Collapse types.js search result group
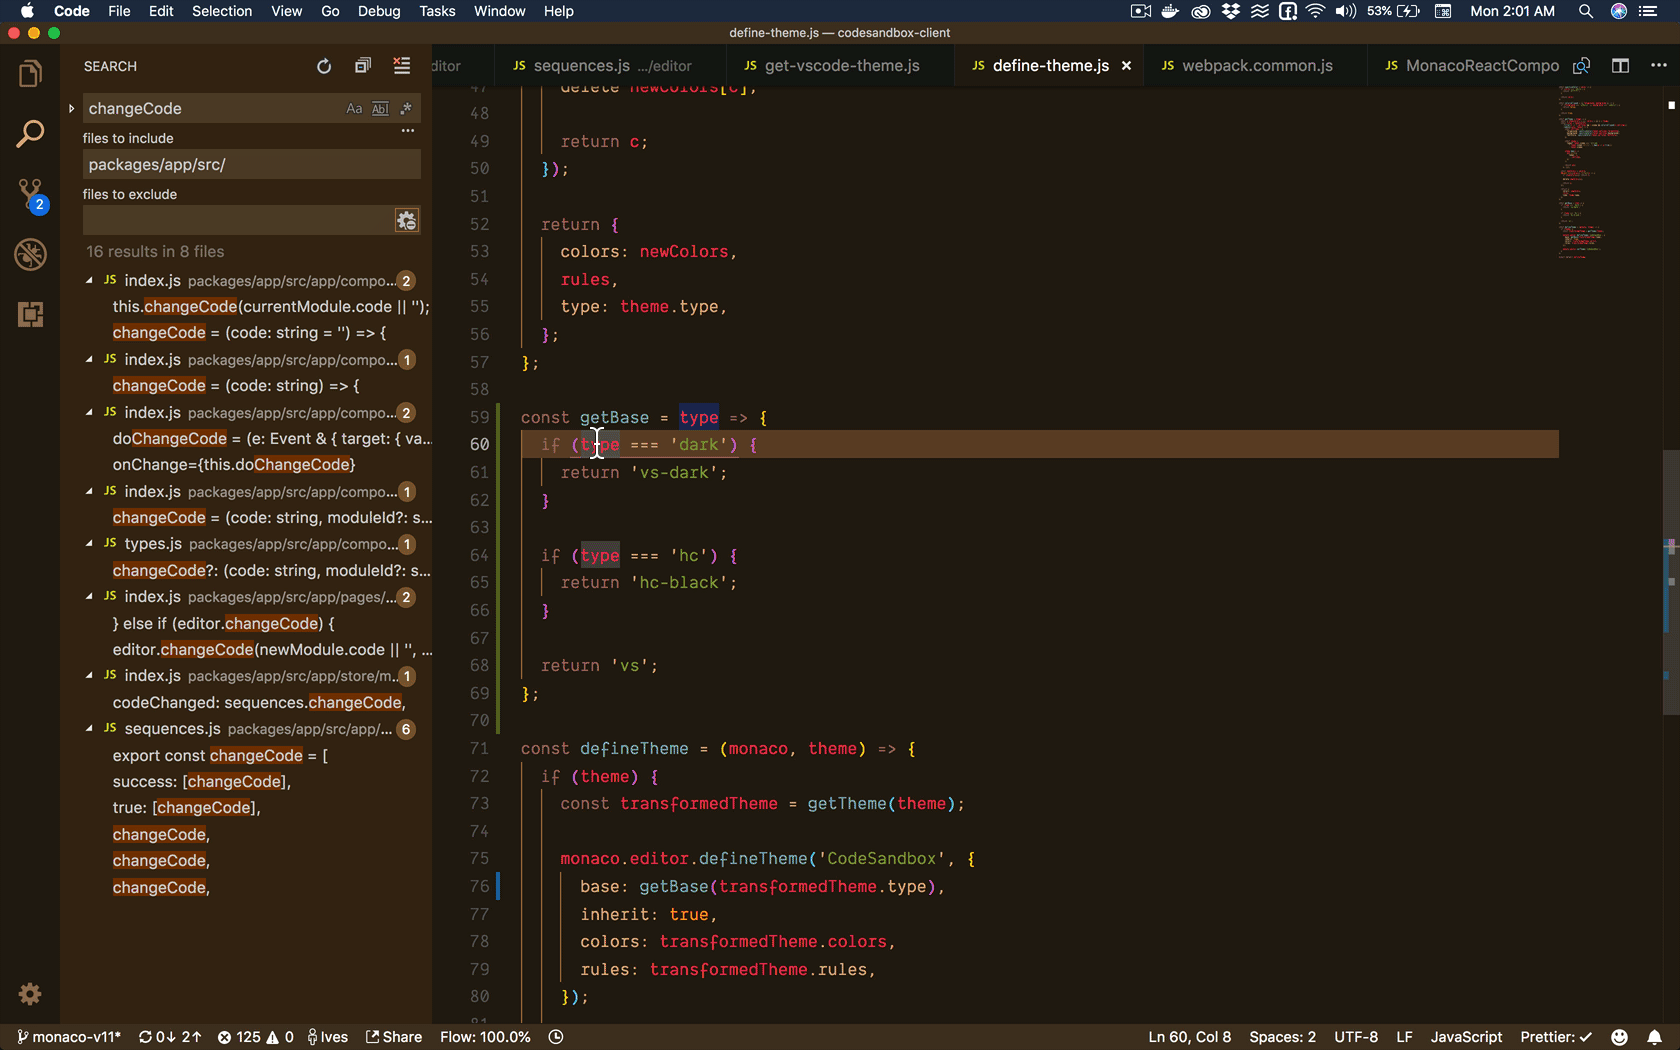 (90, 544)
